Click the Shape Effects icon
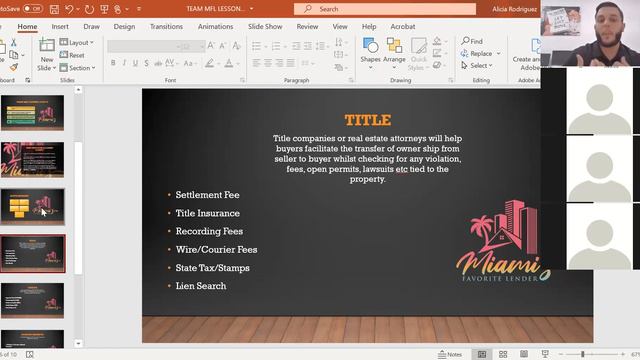This screenshot has height=360, width=640. (x=437, y=65)
